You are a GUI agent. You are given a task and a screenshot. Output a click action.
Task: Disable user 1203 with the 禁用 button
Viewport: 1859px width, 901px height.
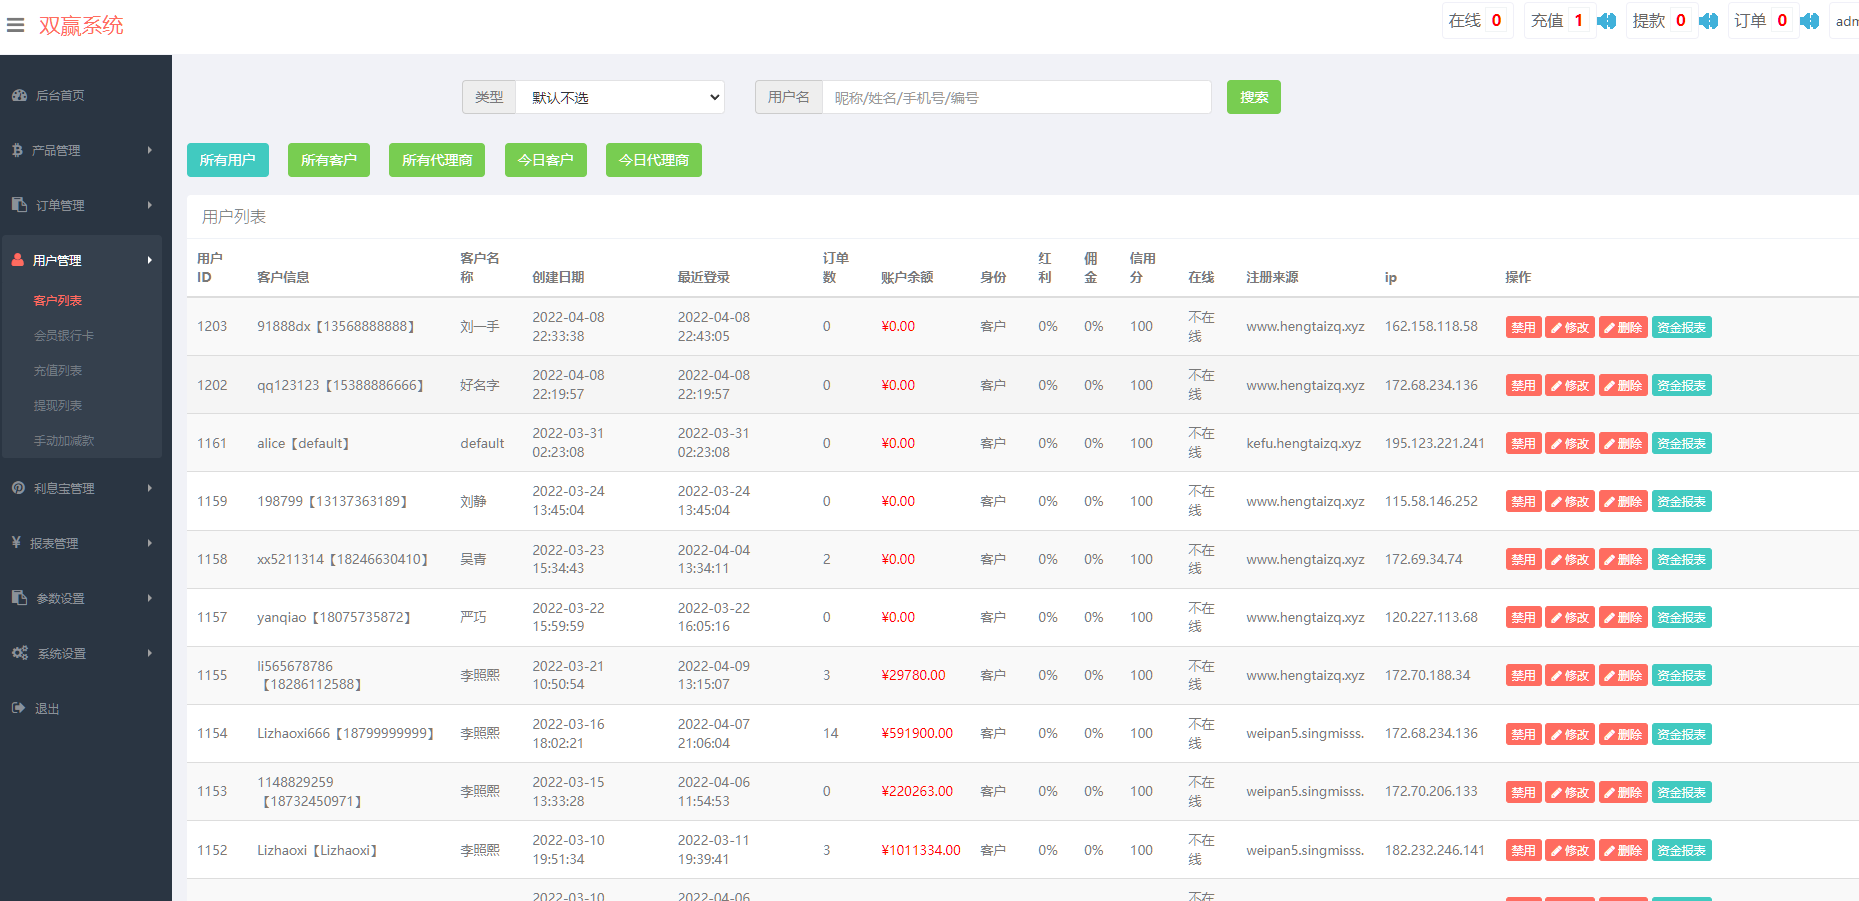point(1522,327)
